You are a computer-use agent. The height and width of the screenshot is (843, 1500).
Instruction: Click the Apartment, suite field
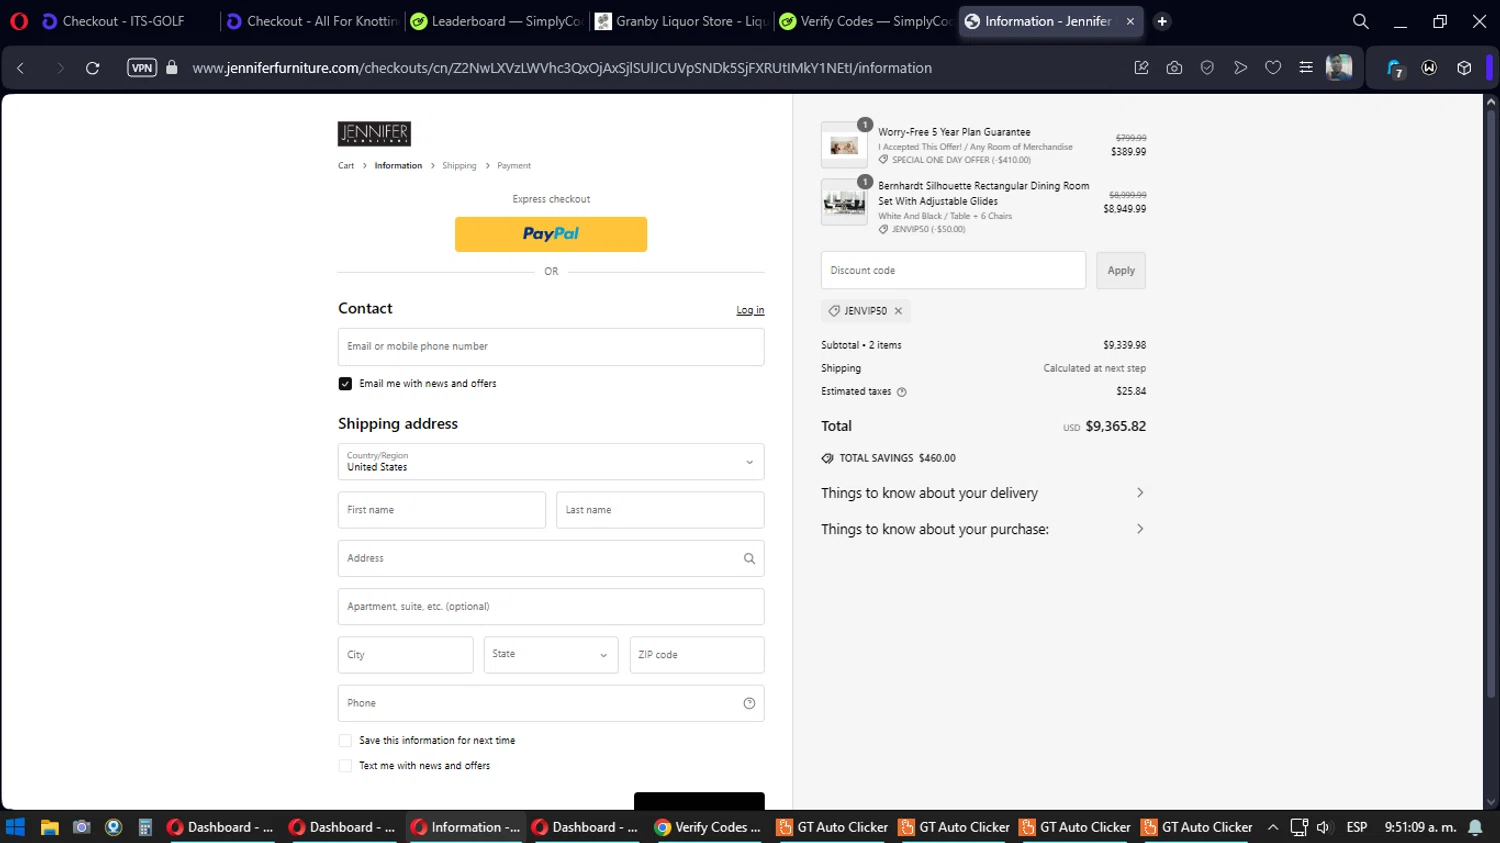(551, 607)
